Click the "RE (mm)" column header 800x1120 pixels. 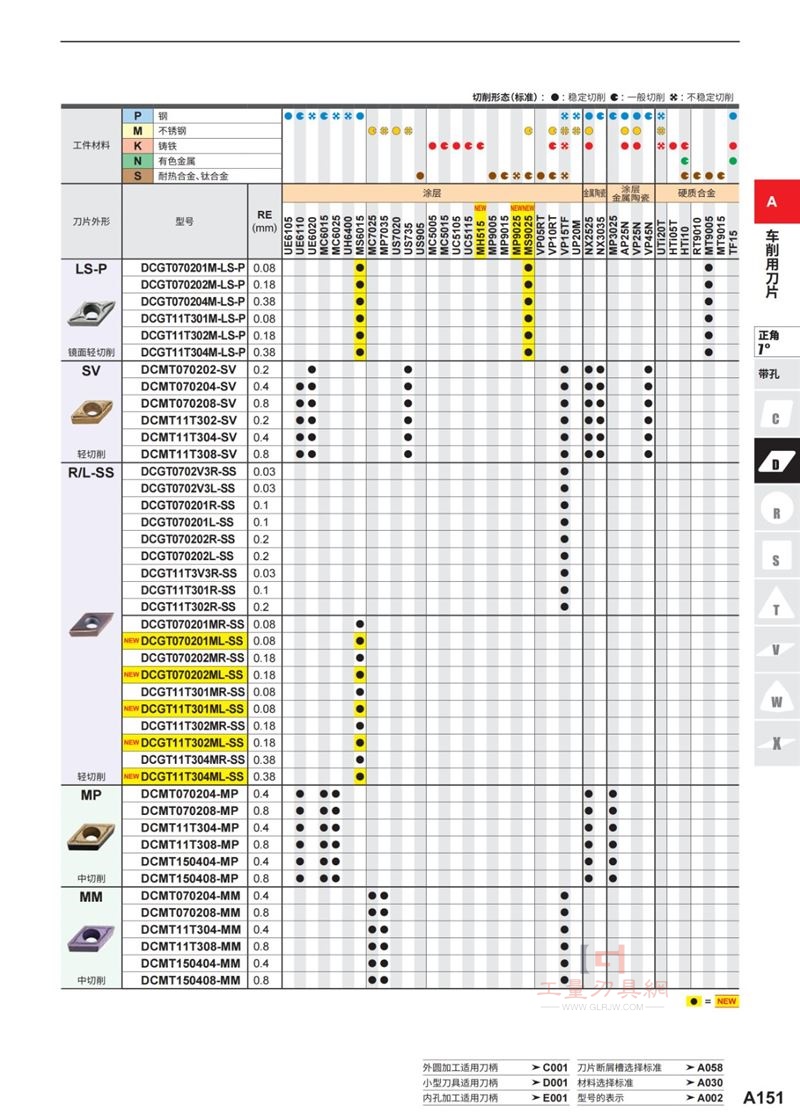[264, 221]
